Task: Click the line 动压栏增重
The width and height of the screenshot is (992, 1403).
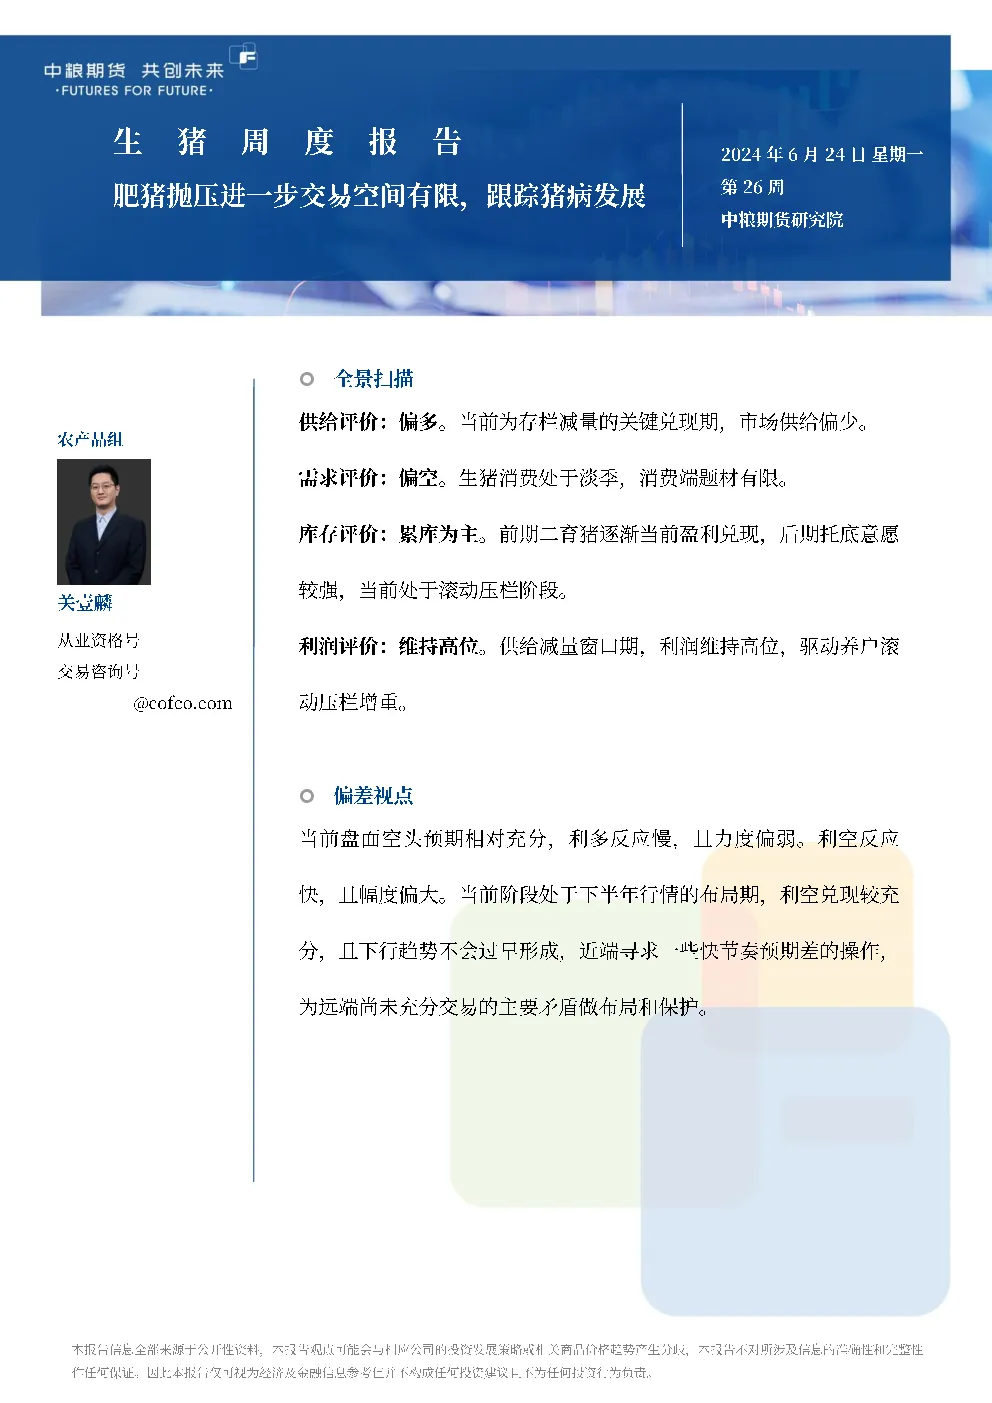Action: pyautogui.click(x=354, y=702)
